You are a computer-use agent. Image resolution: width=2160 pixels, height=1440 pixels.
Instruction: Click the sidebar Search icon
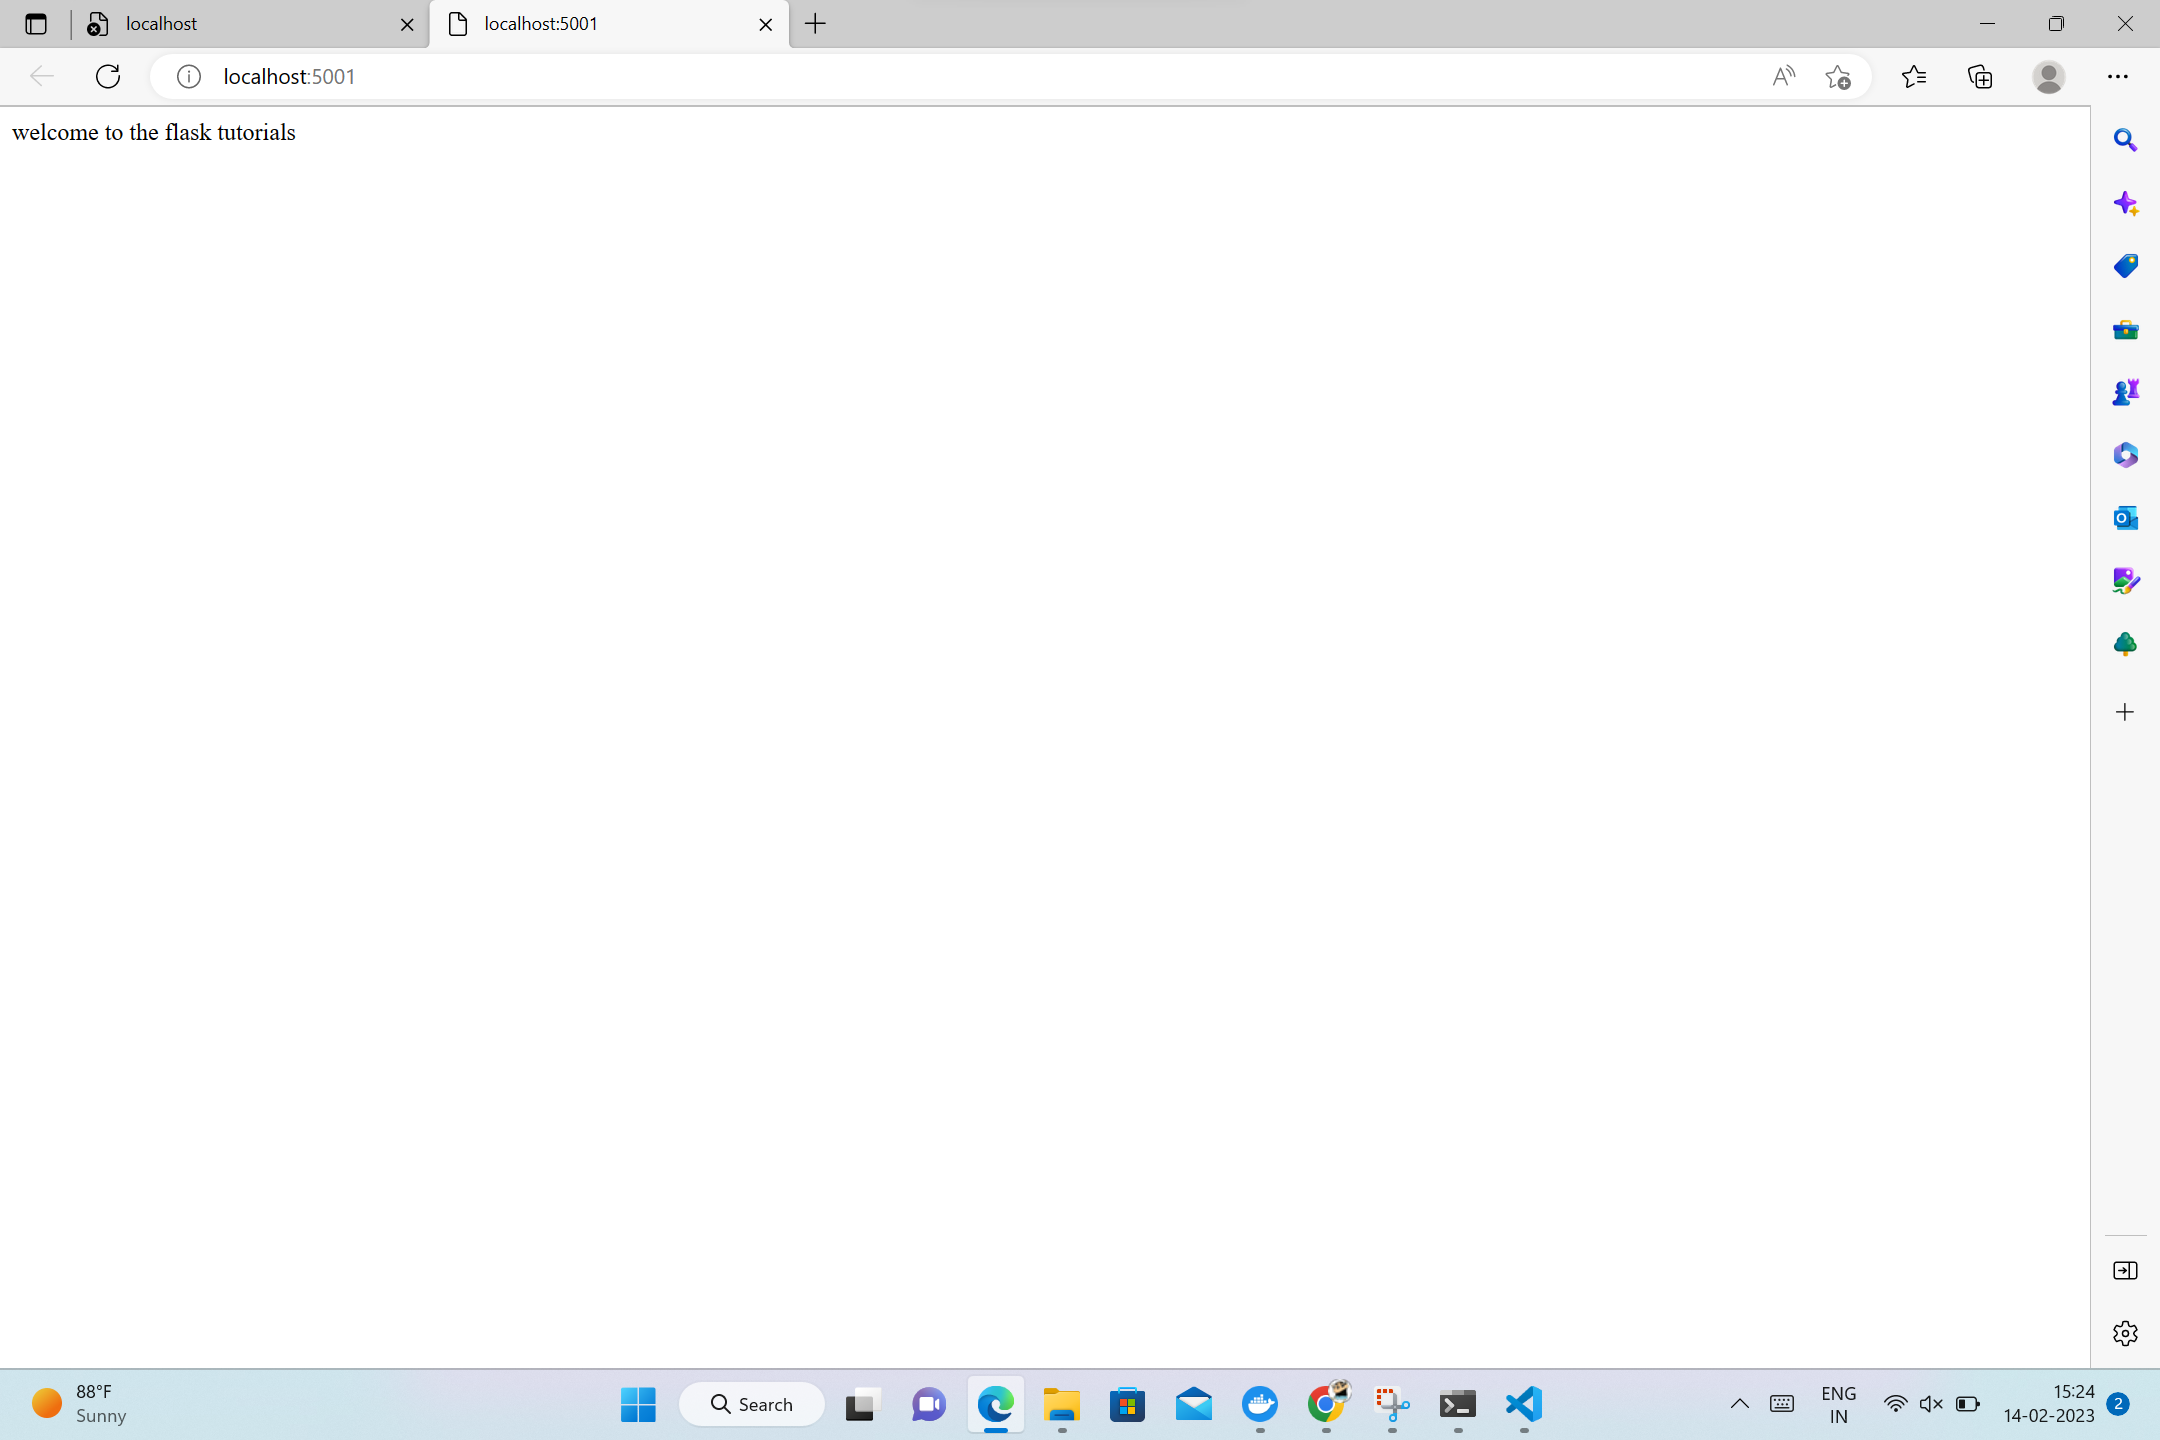(x=2125, y=140)
